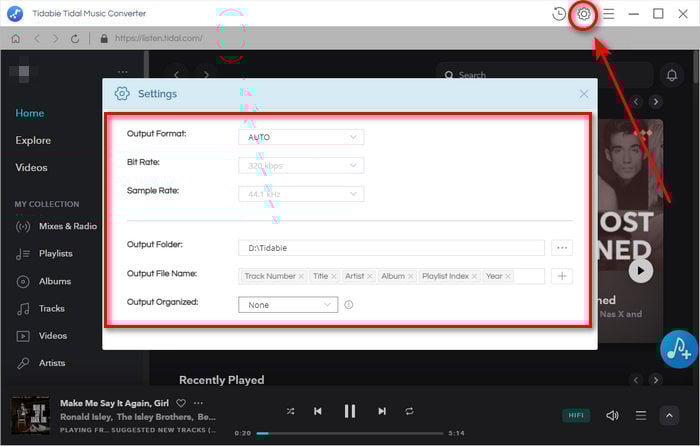Remove the Playlist Index tag
This screenshot has width=700, height=446.
[474, 276]
